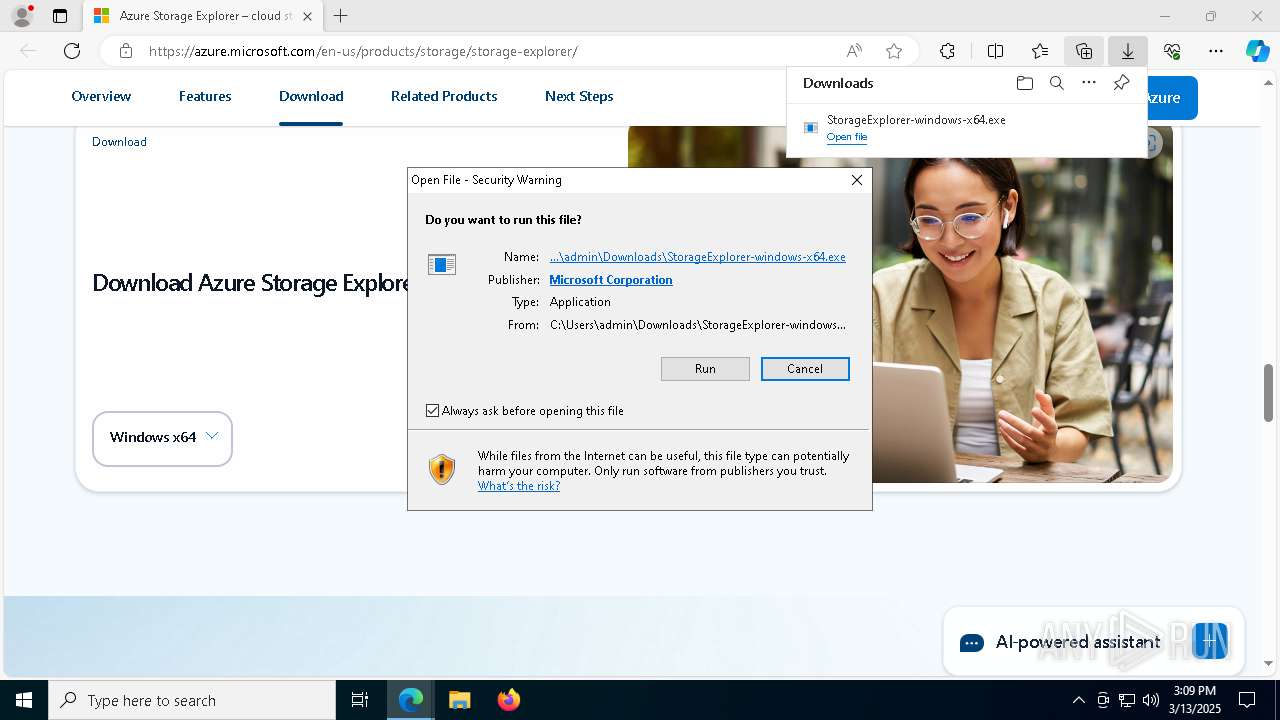Click the Open file link

(x=847, y=137)
